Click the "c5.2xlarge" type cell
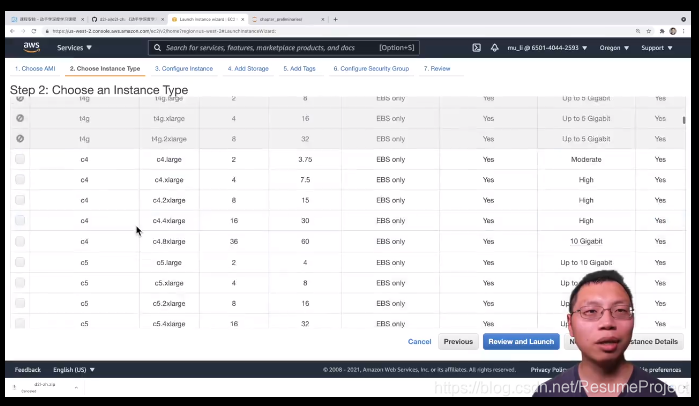Image resolution: width=699 pixels, height=406 pixels. click(x=169, y=303)
